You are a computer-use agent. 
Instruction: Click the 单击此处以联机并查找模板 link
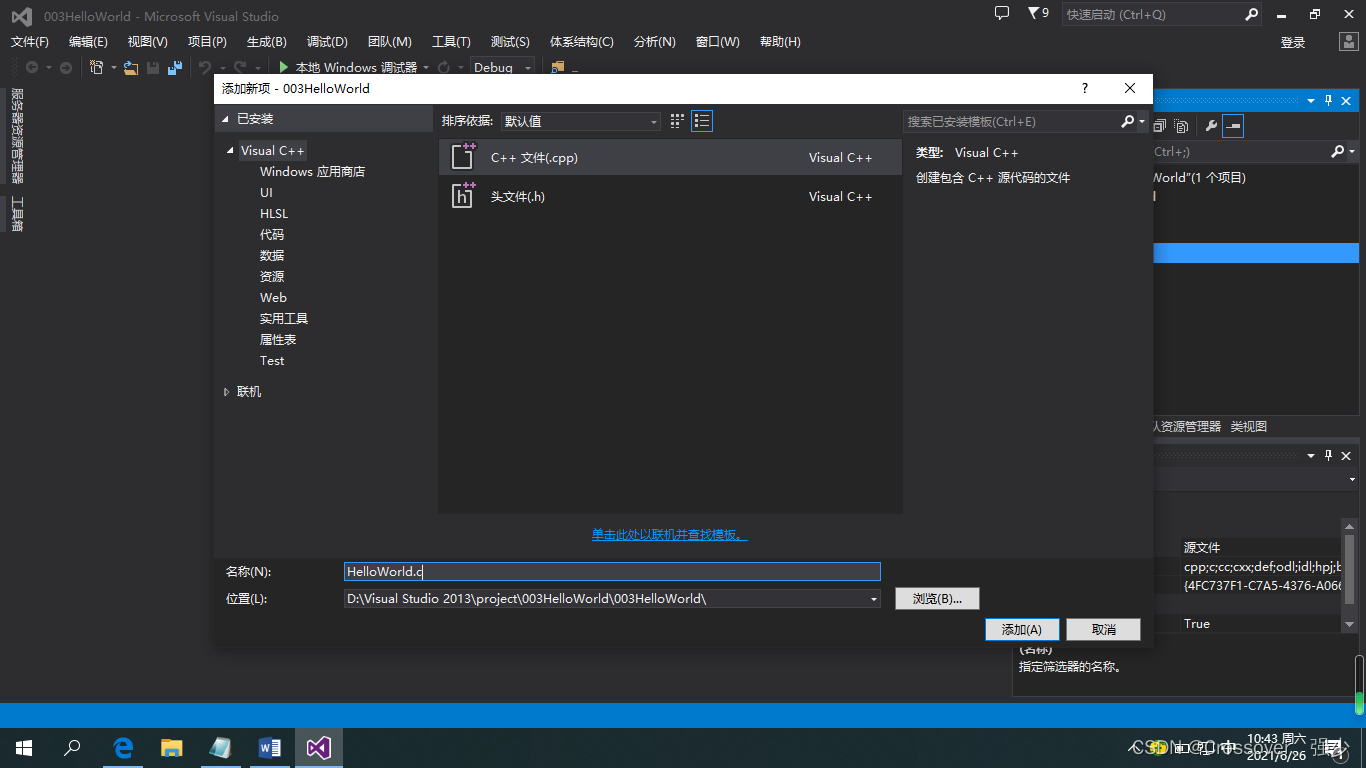[x=670, y=535]
